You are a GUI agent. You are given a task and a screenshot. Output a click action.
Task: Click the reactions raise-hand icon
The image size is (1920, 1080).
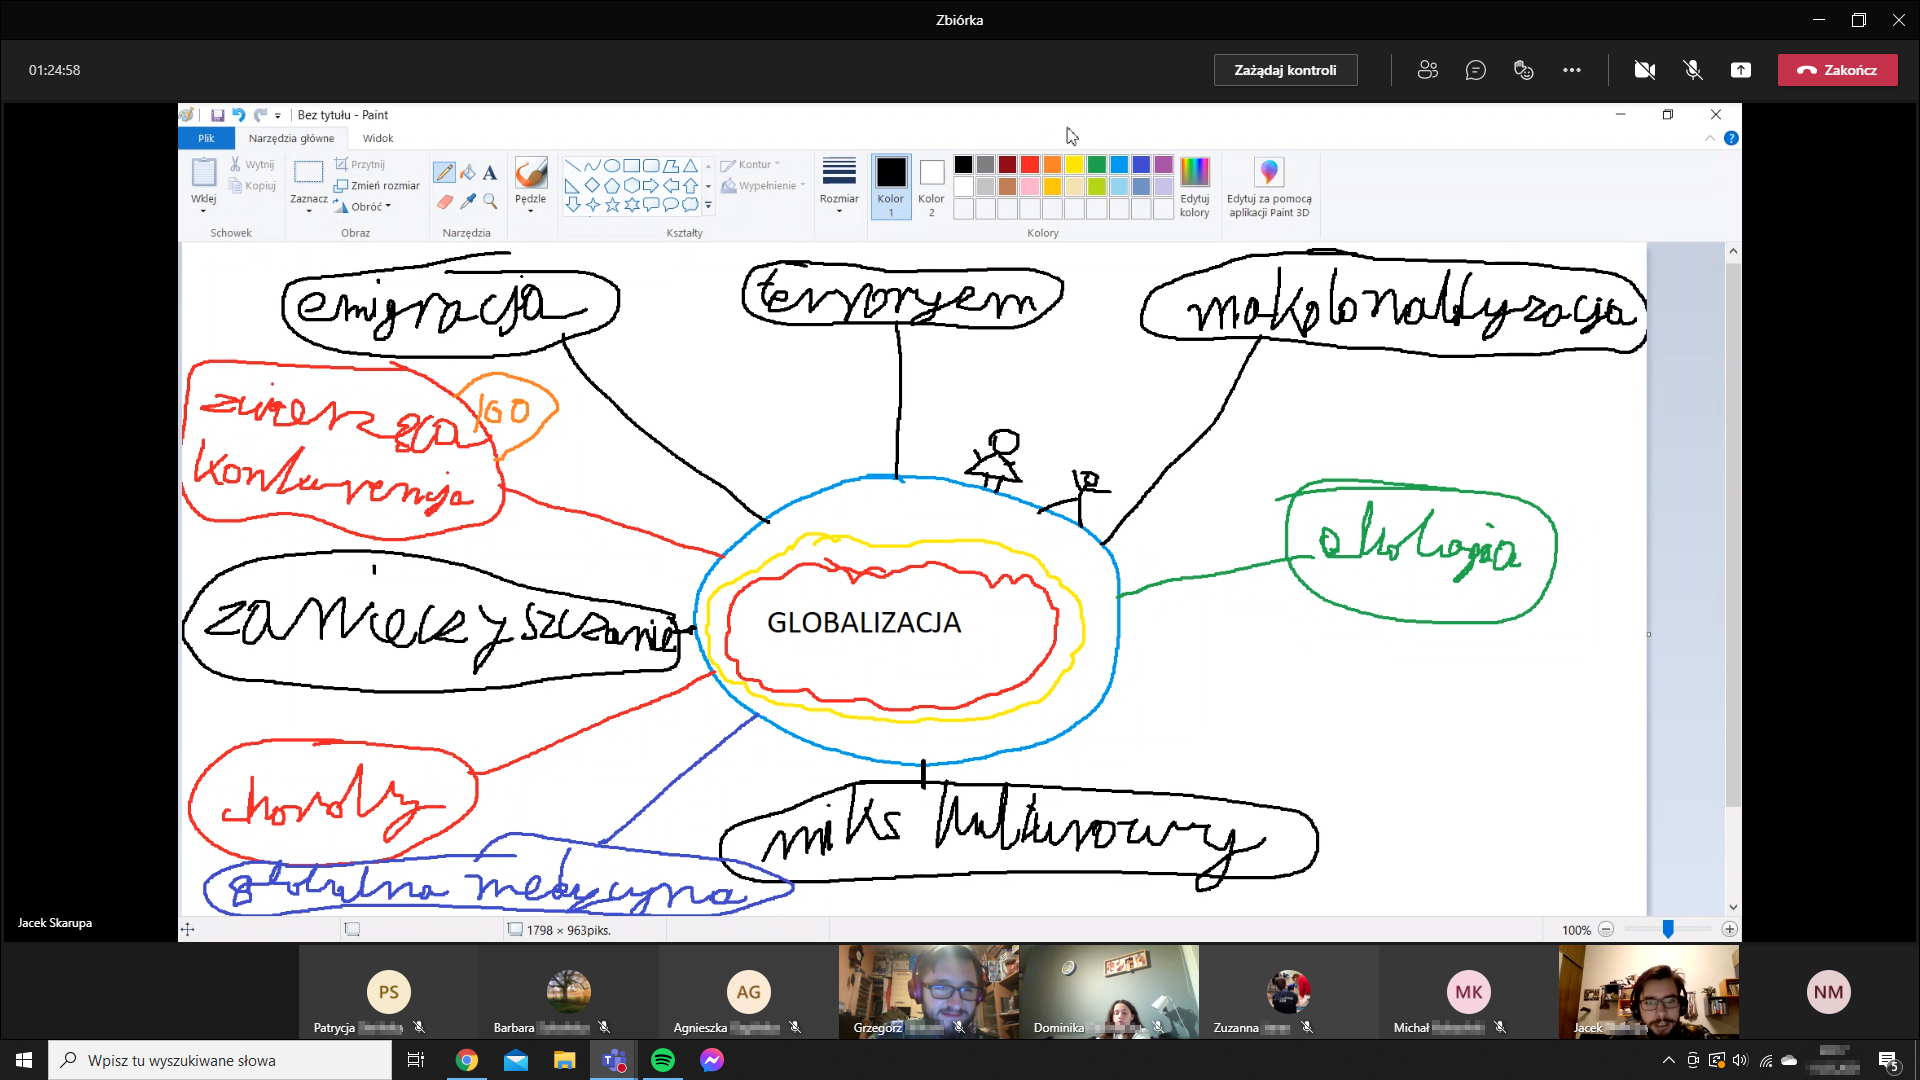(1523, 70)
